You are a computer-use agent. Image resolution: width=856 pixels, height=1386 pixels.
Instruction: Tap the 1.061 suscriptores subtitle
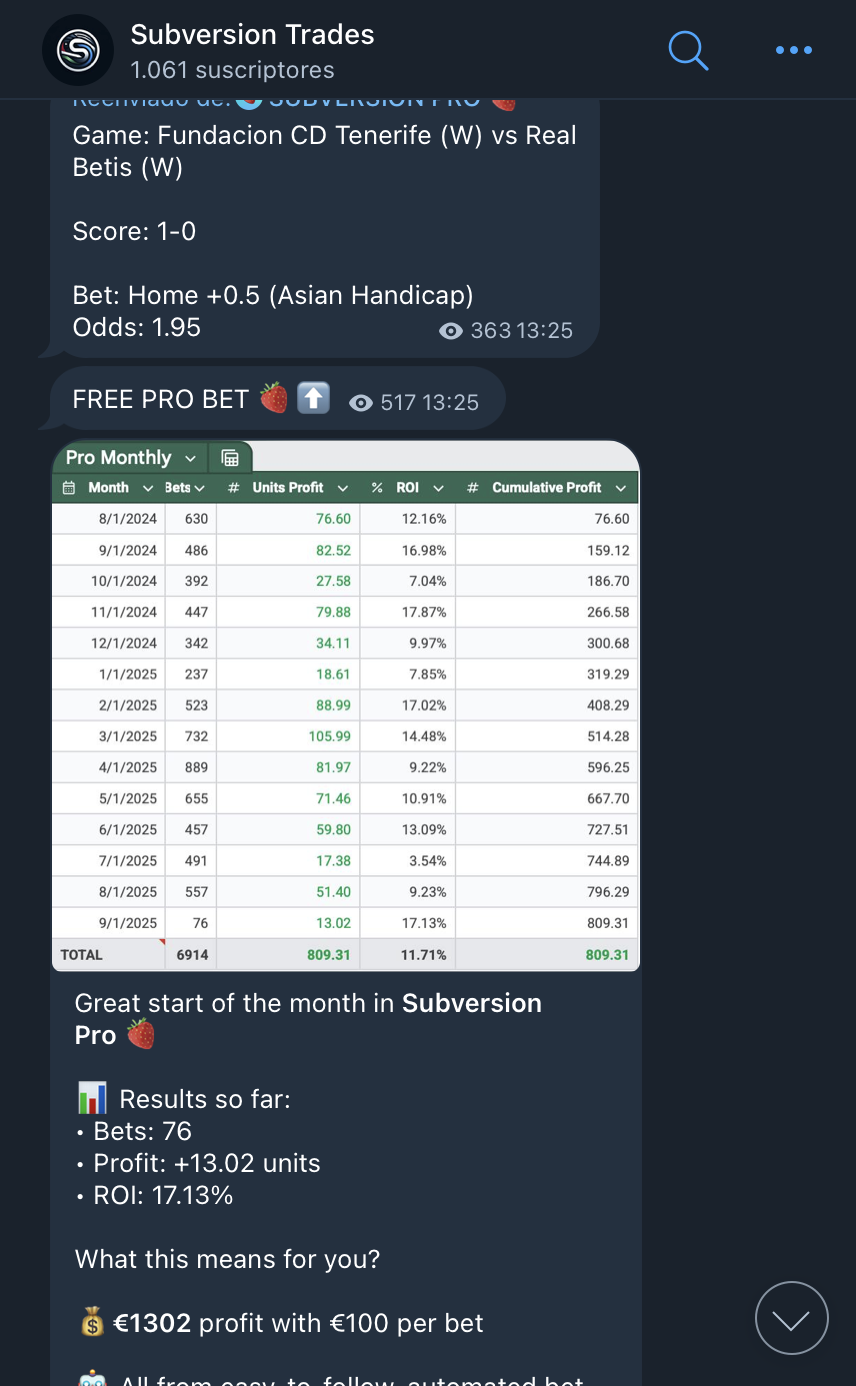click(x=232, y=70)
